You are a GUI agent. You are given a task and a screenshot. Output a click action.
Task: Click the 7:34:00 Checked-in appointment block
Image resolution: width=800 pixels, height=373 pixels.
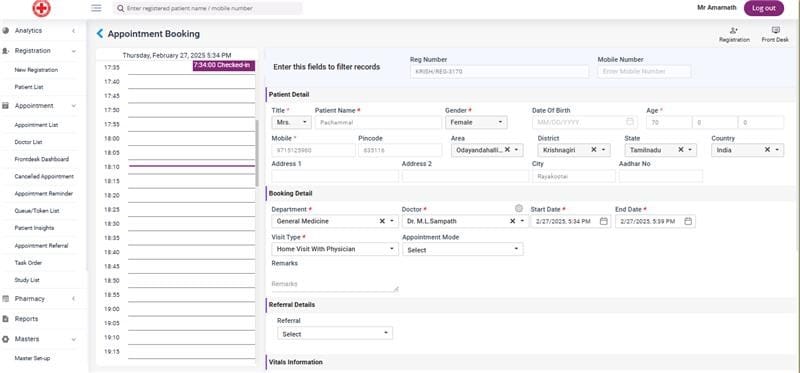(x=223, y=65)
